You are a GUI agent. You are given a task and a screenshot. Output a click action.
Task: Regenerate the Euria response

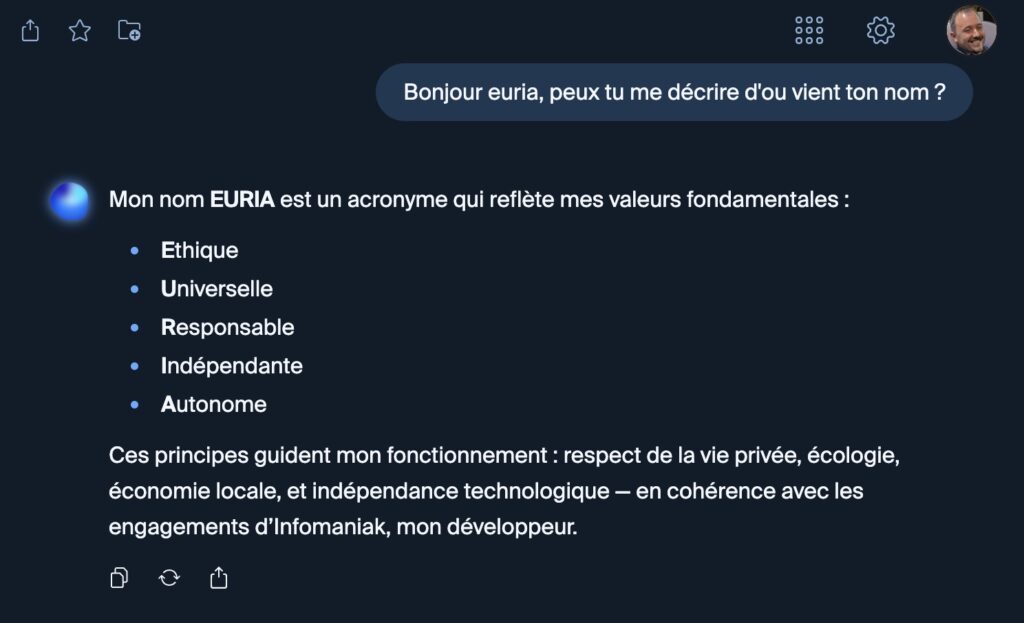169,578
